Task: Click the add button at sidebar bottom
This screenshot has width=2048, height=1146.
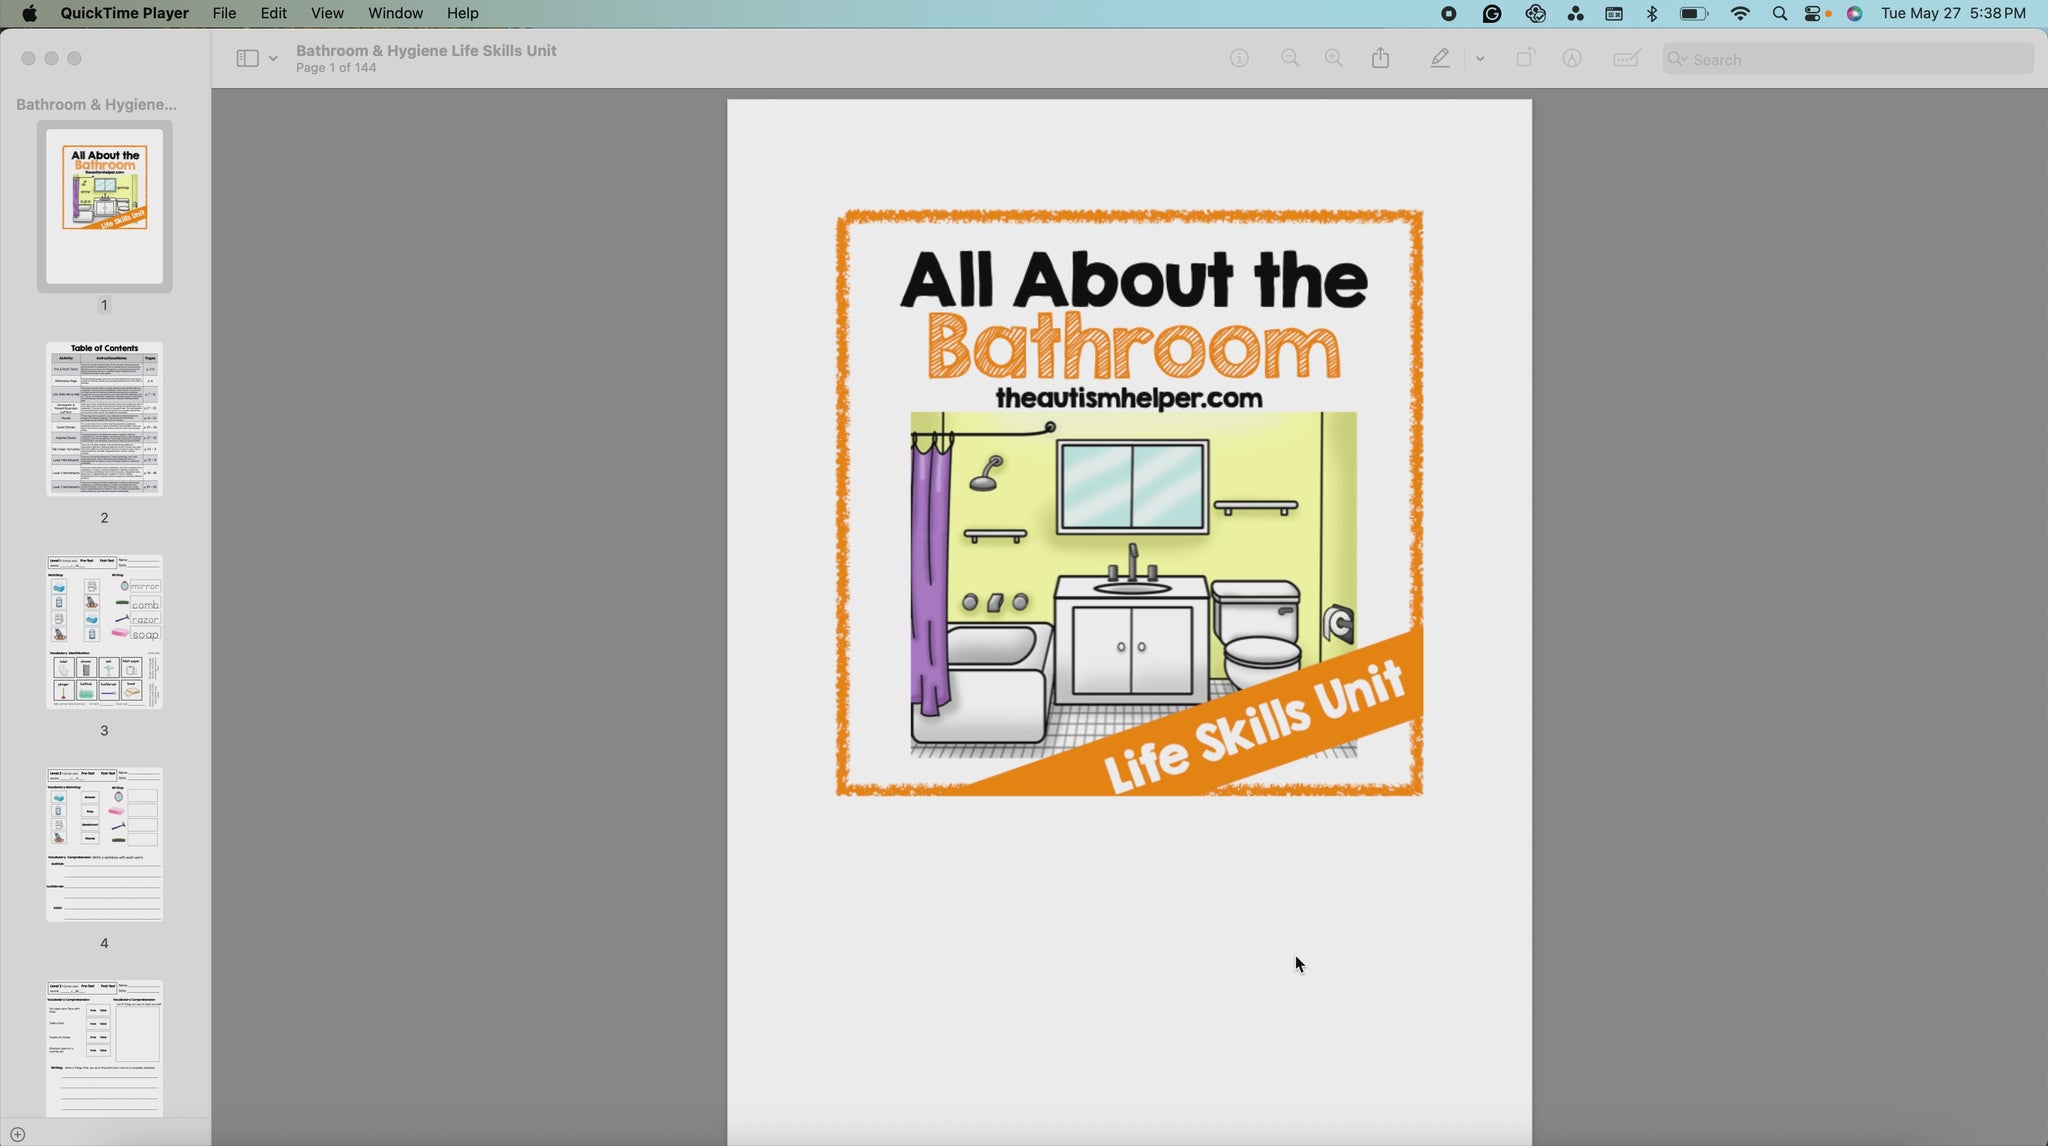Action: coord(17,1134)
